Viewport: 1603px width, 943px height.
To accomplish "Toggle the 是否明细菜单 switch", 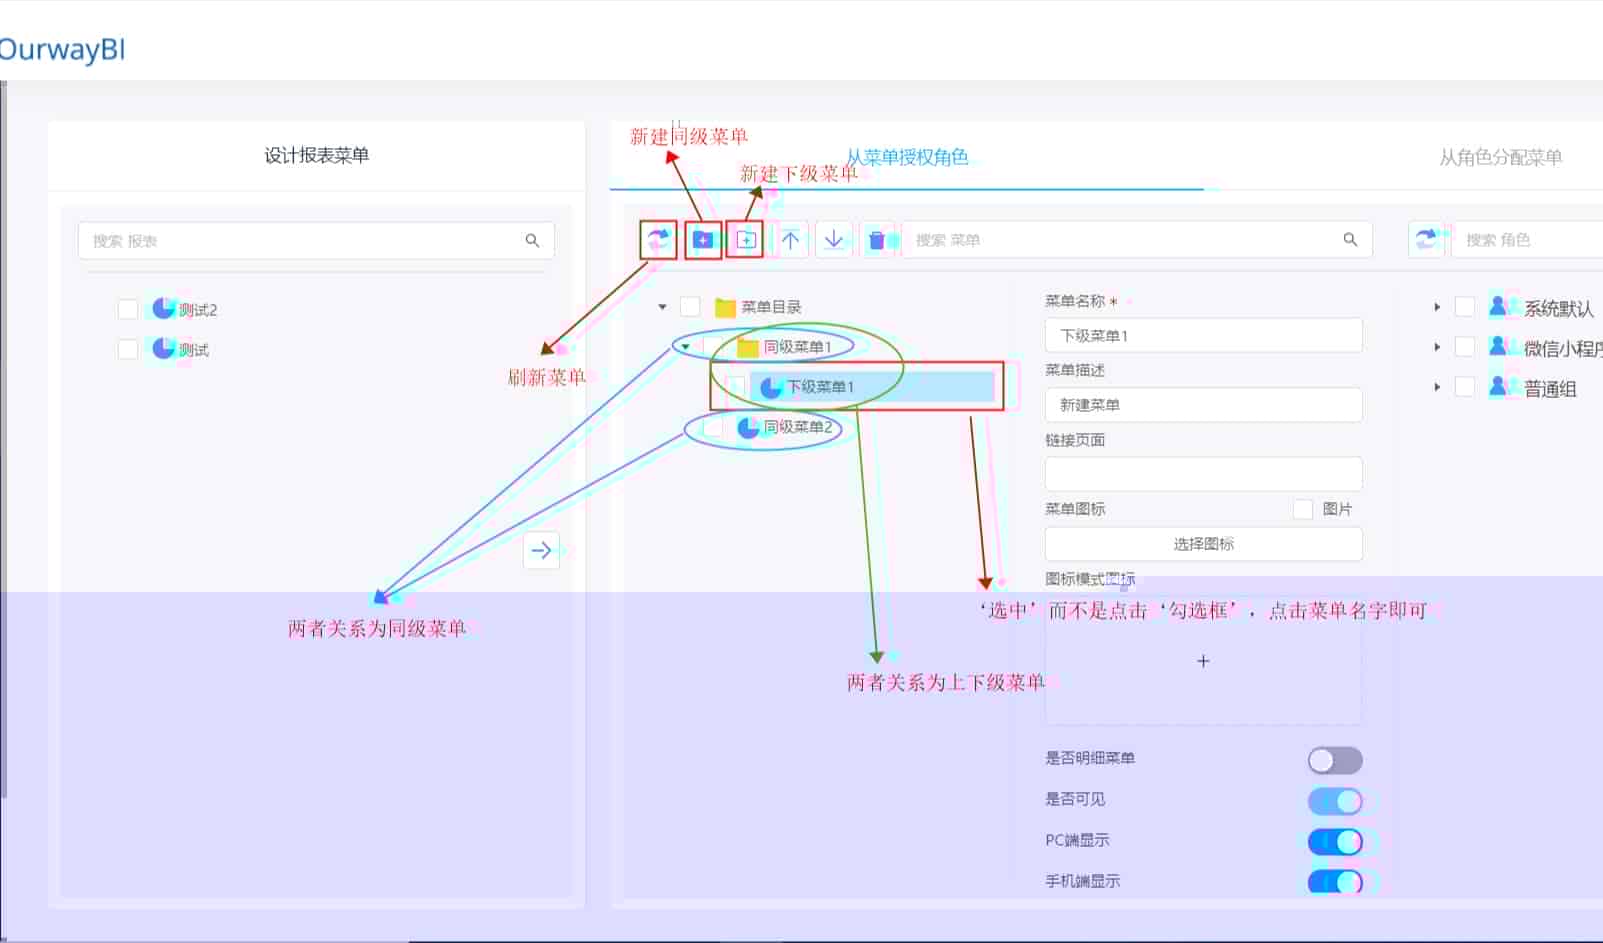I will point(1335,760).
